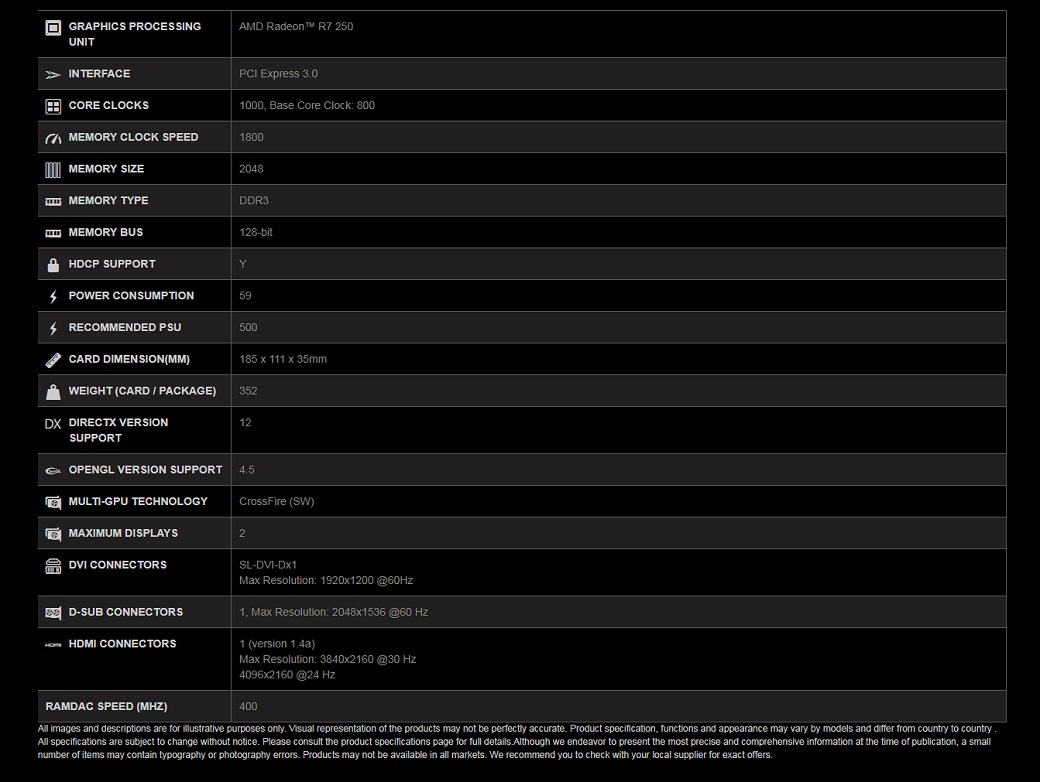Click the OpenGL Version Support logo icon
1040x782 pixels.
(x=53, y=470)
